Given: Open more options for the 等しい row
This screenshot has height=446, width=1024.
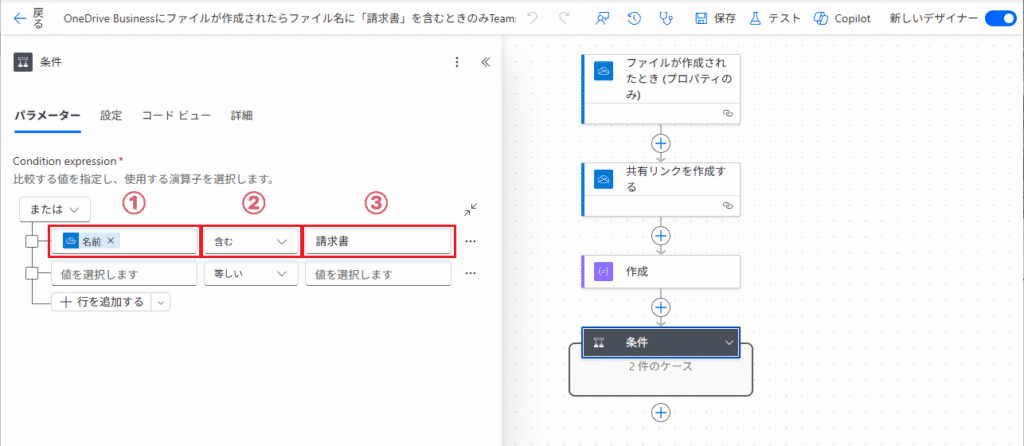Looking at the screenshot, I should [470, 274].
